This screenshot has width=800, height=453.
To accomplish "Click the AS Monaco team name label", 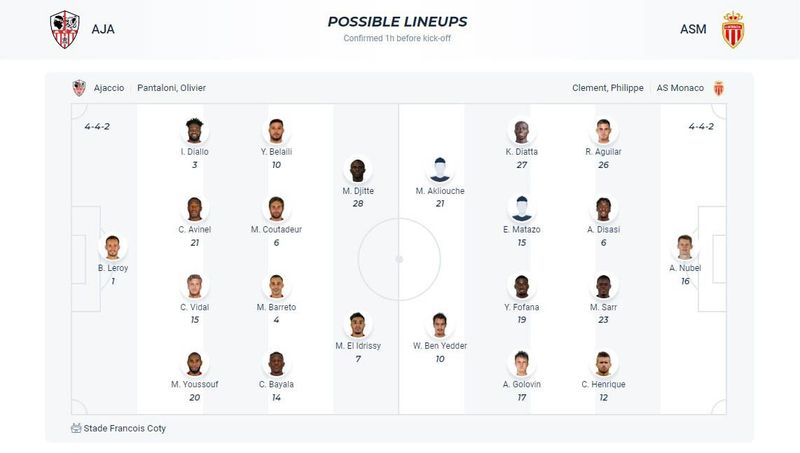I will click(680, 88).
